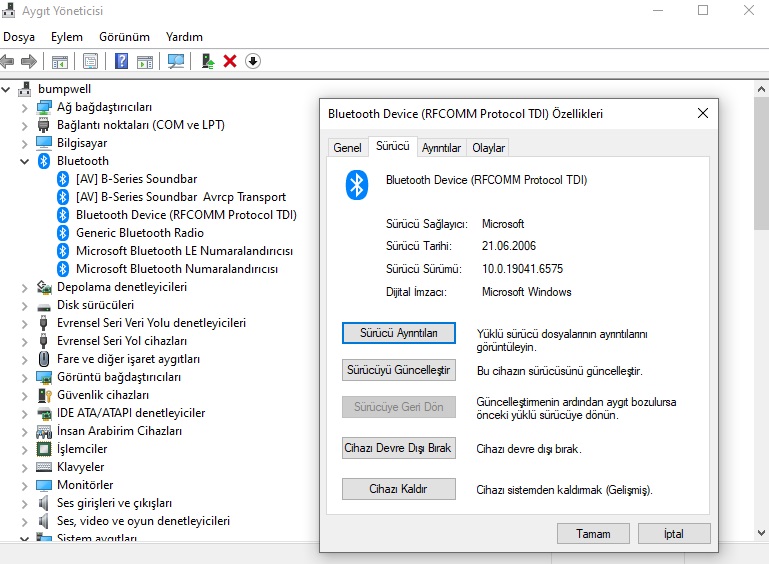This screenshot has height=564, width=769.
Task: Click the port icon beside Bağlantı noktaları
Action: (44, 125)
